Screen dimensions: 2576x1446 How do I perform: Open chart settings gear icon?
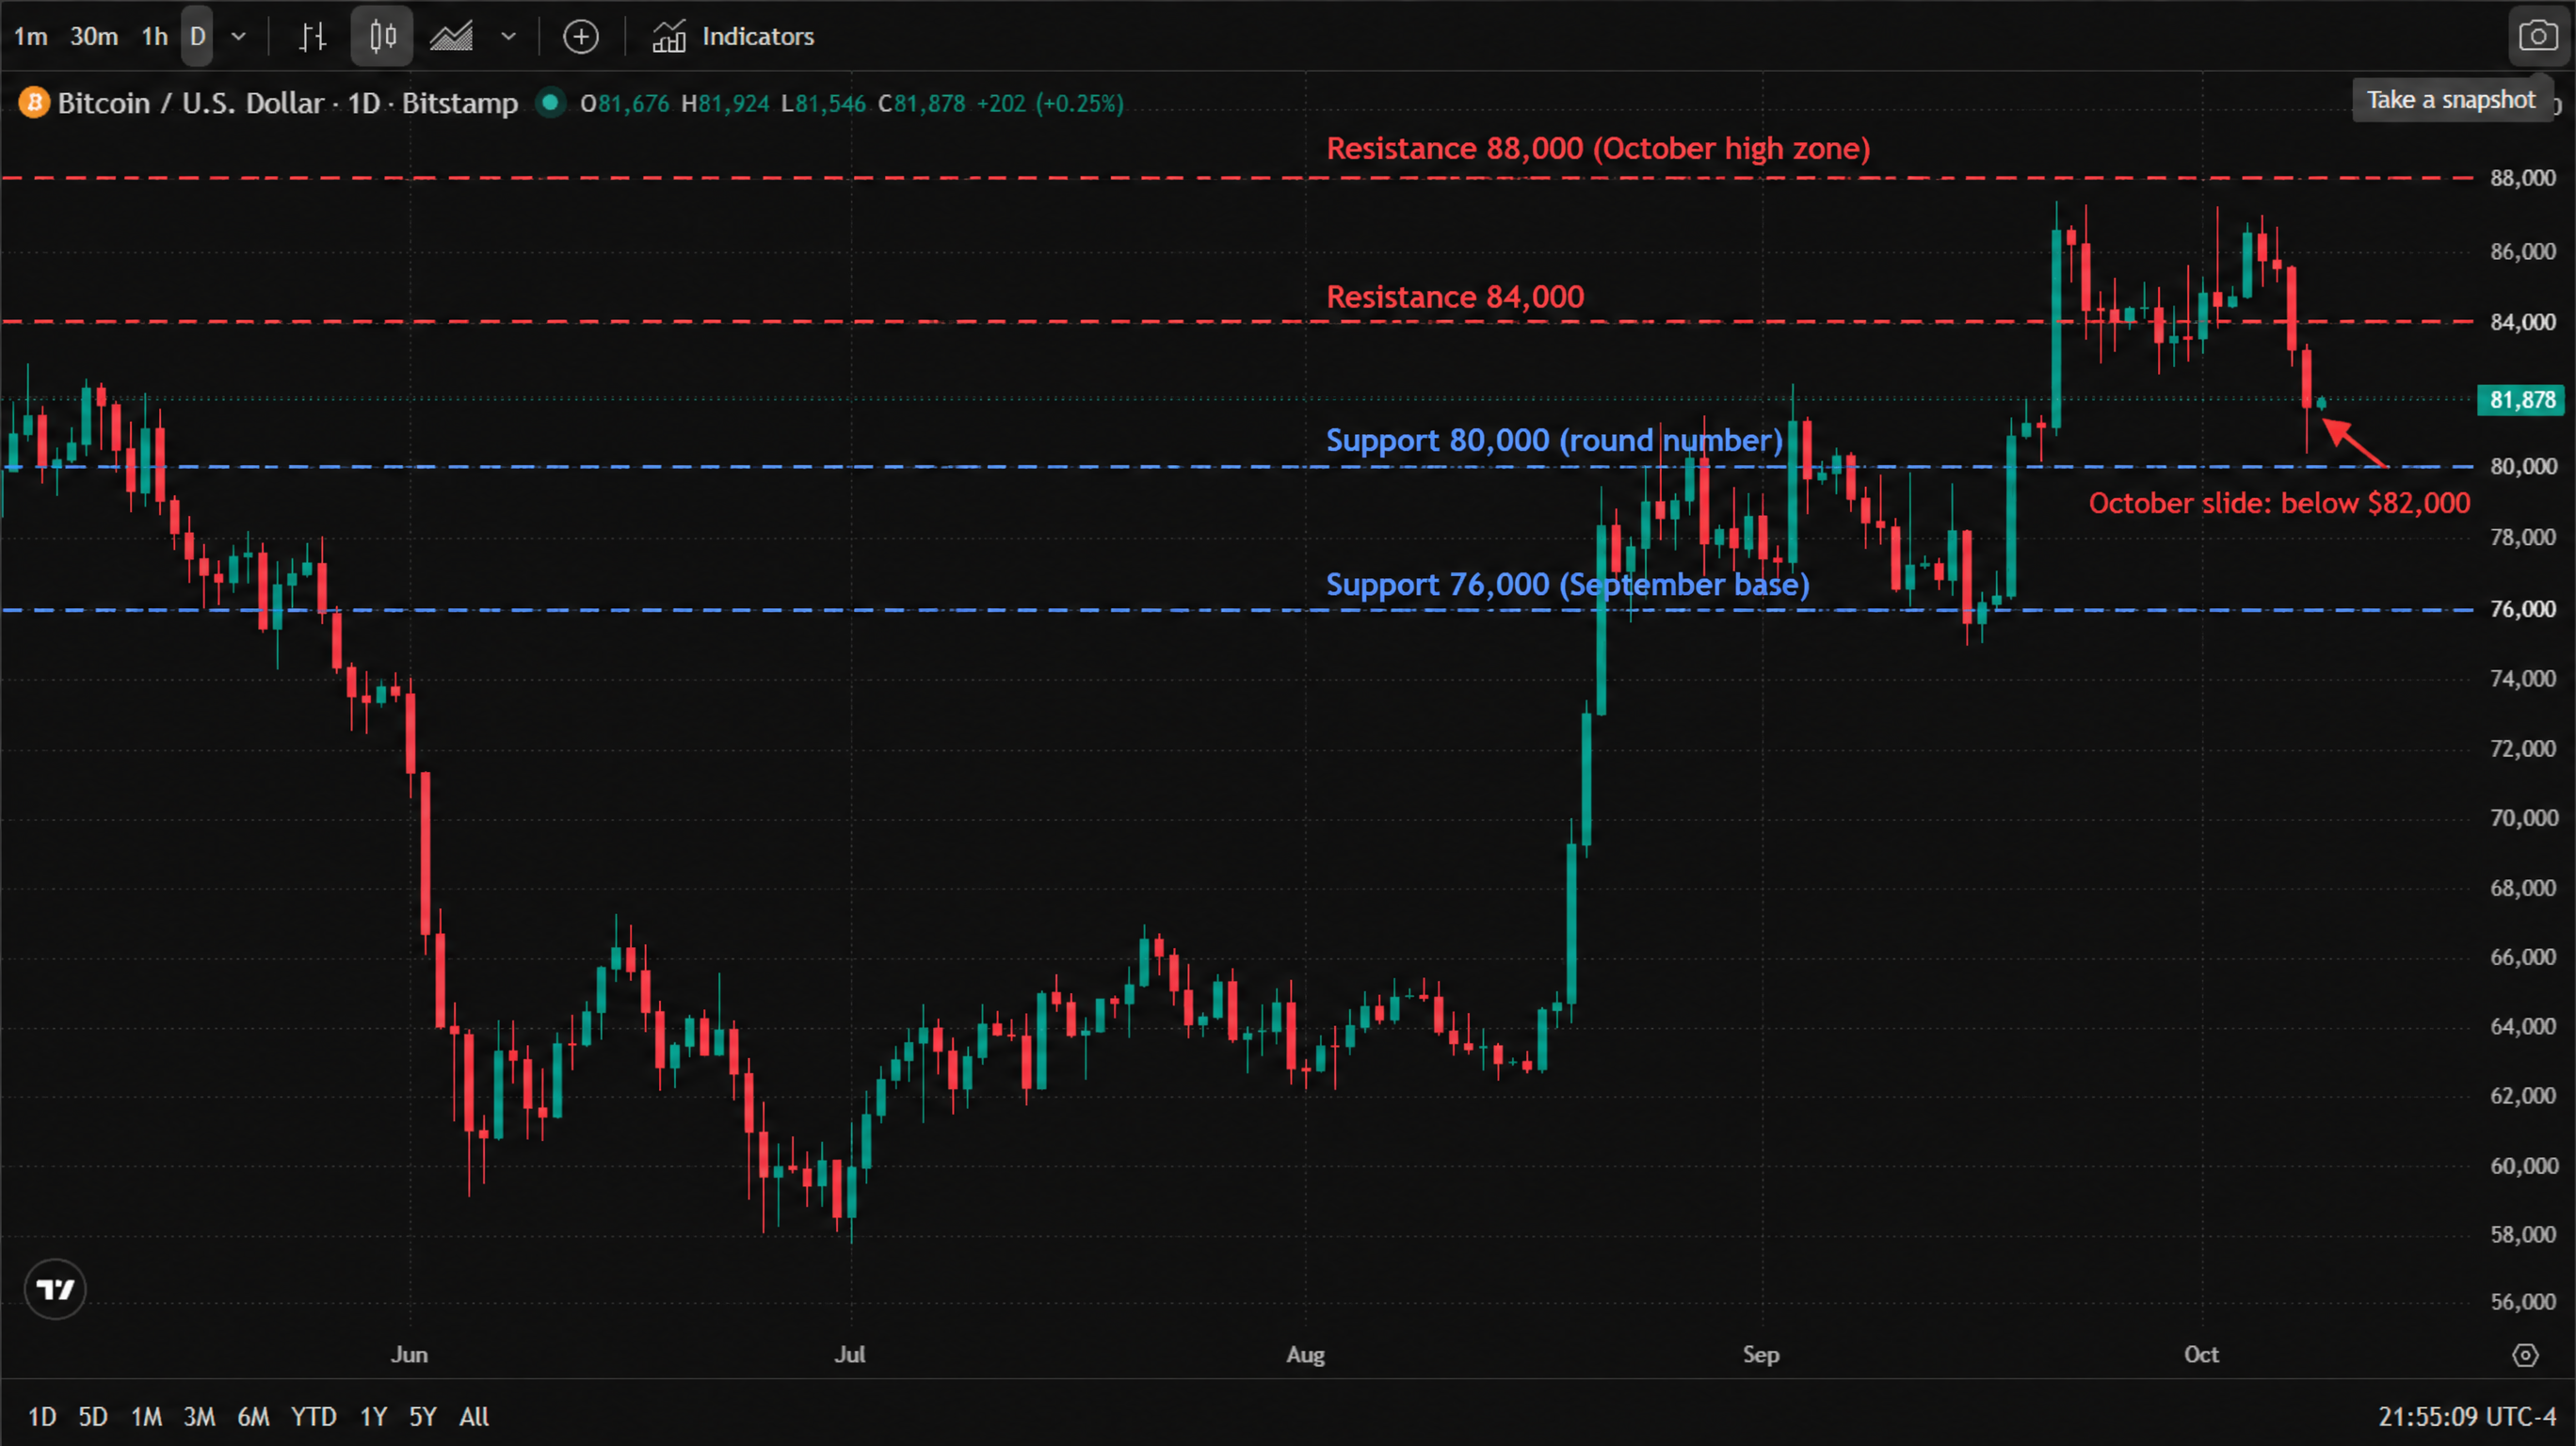click(x=2525, y=1355)
